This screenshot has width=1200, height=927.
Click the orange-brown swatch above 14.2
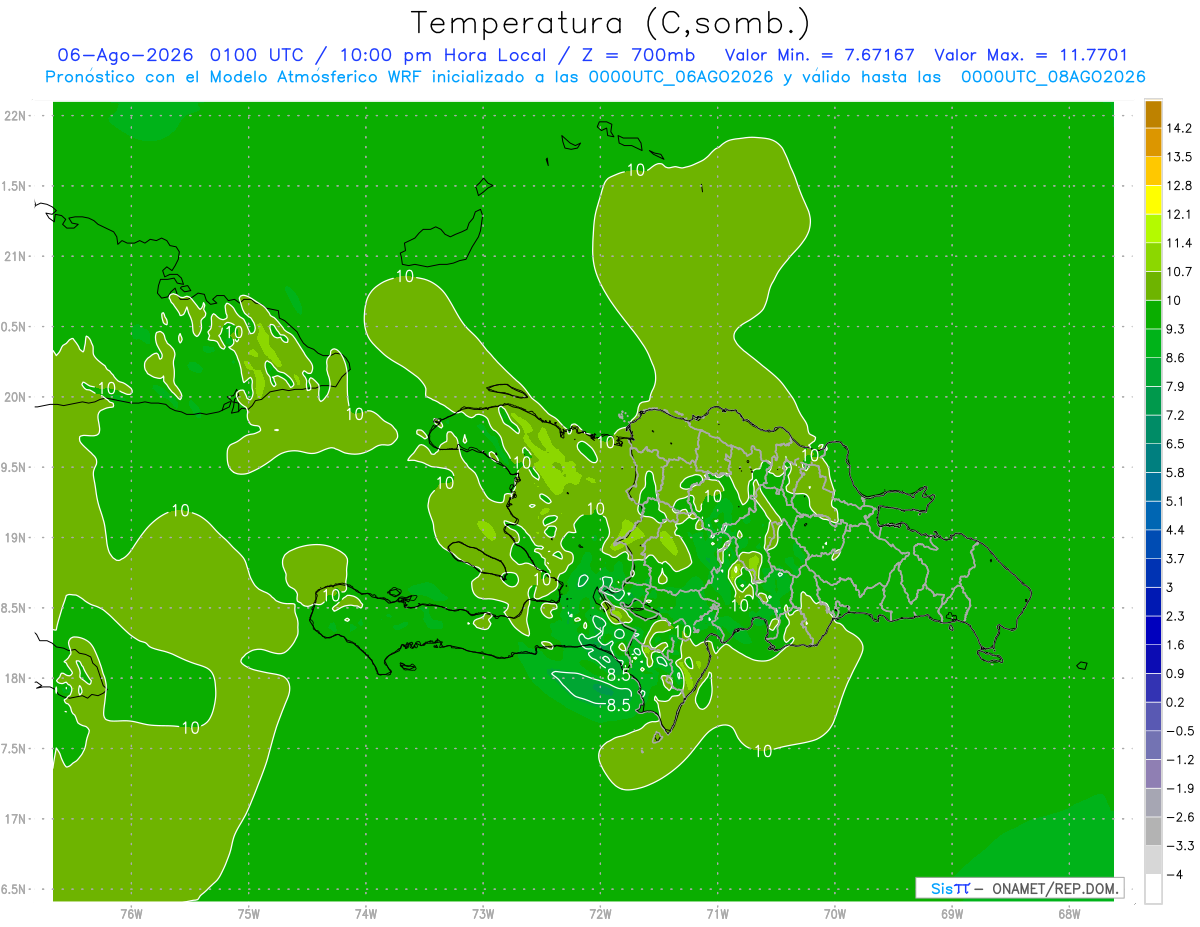(1153, 114)
